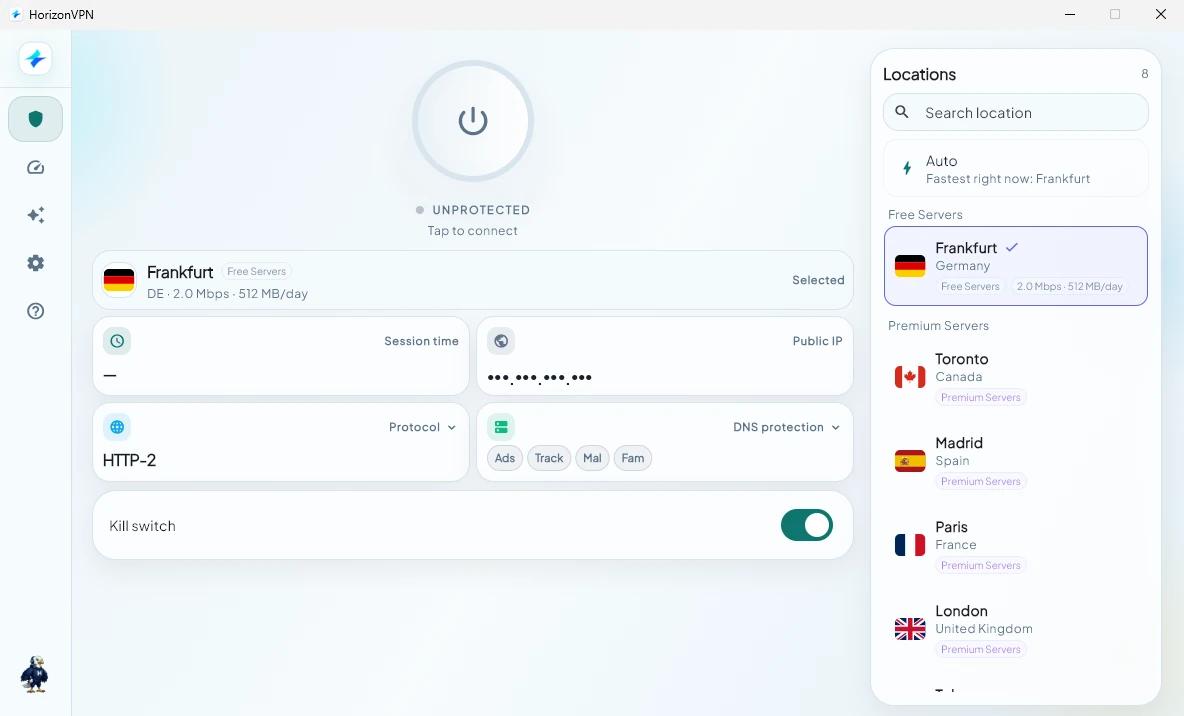Screen dimensions: 1184x716
Task: Toggle the Ads DNS filter chip
Action: 504,458
